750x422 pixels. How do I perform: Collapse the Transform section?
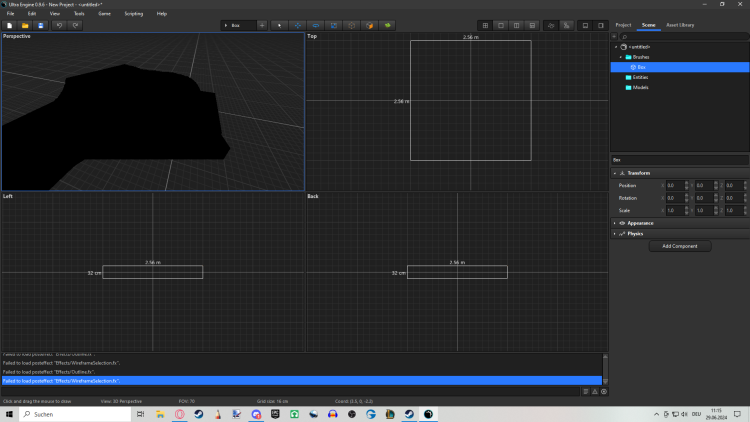638,173
